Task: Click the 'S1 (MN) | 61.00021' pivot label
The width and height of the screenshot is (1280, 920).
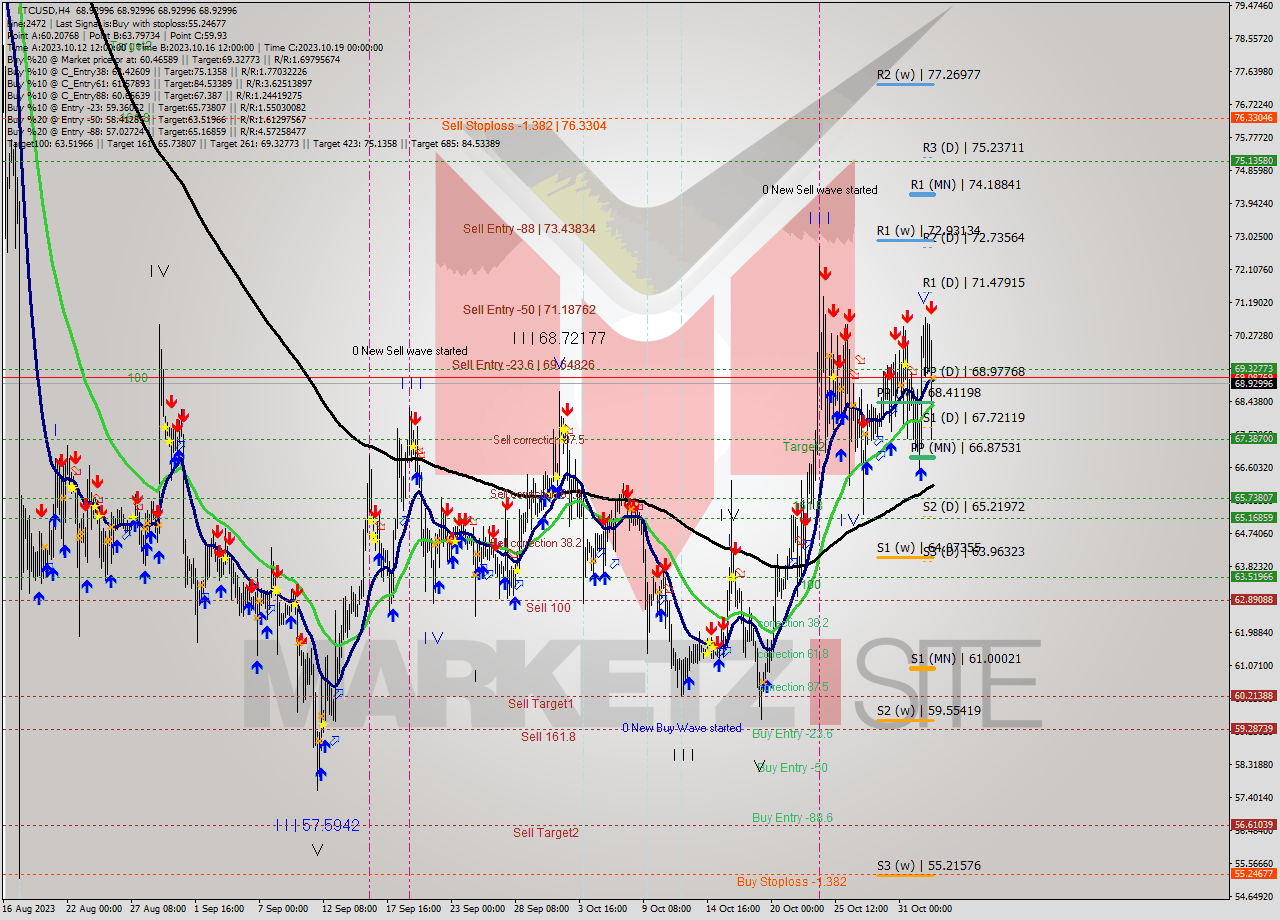Action: (965, 658)
